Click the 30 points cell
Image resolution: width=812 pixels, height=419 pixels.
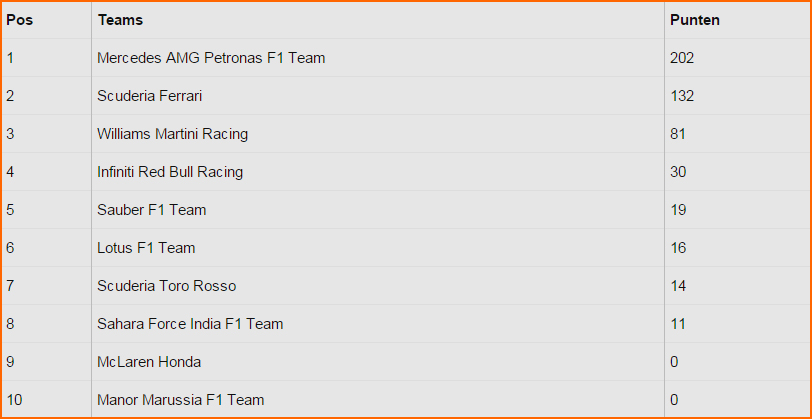click(737, 172)
